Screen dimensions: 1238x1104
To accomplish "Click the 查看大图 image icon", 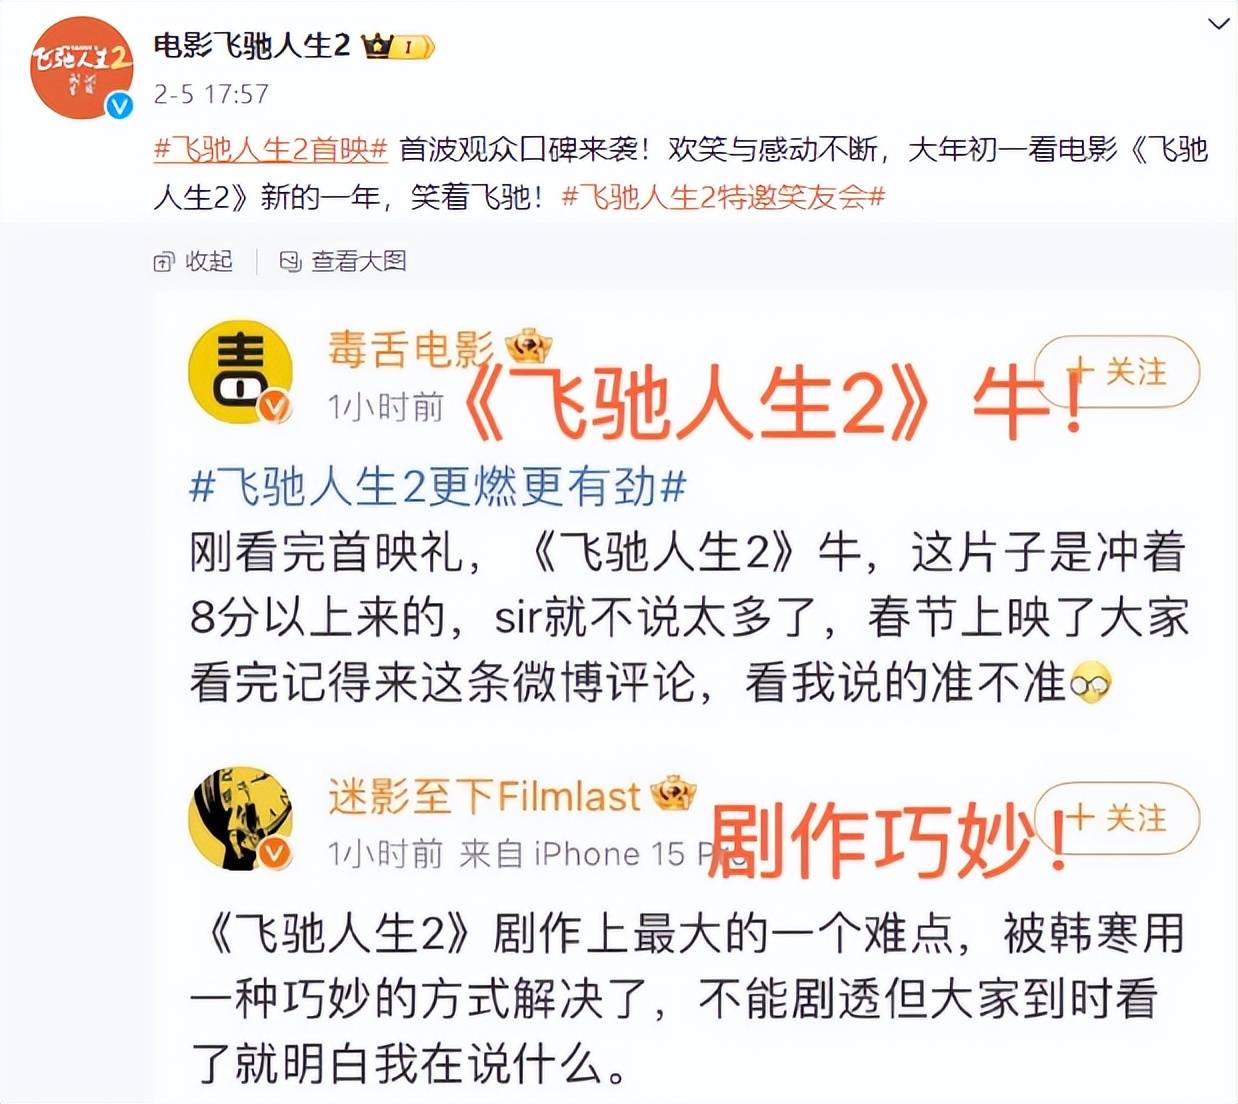I will pyautogui.click(x=290, y=262).
